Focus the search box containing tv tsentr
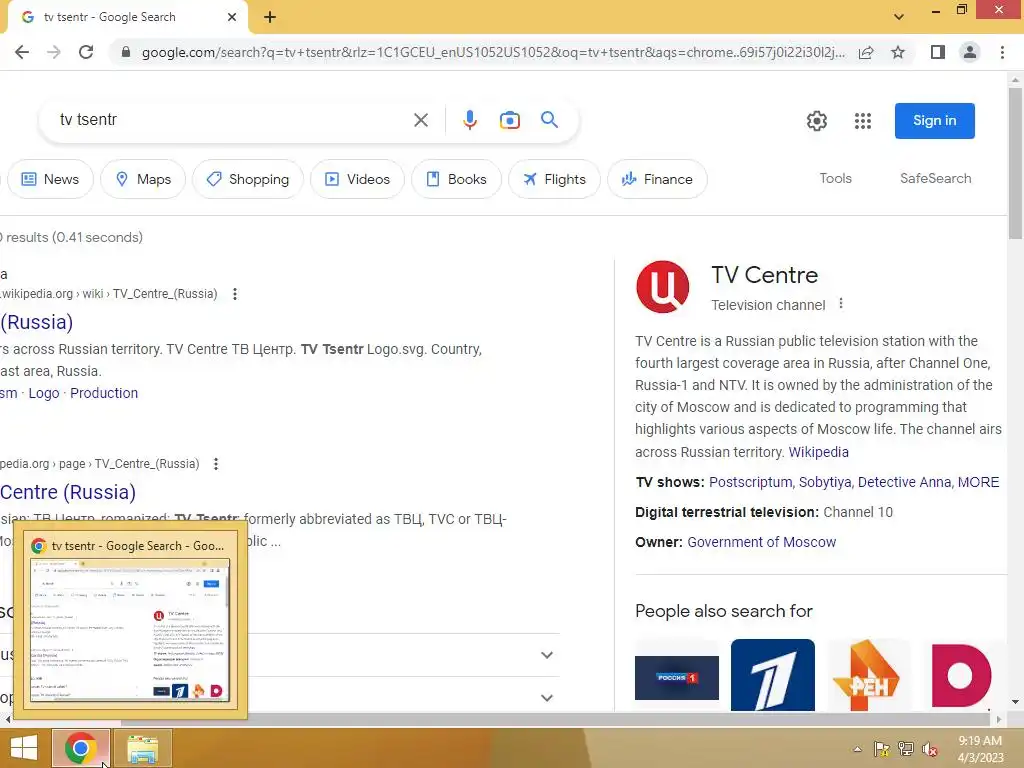 tap(229, 120)
